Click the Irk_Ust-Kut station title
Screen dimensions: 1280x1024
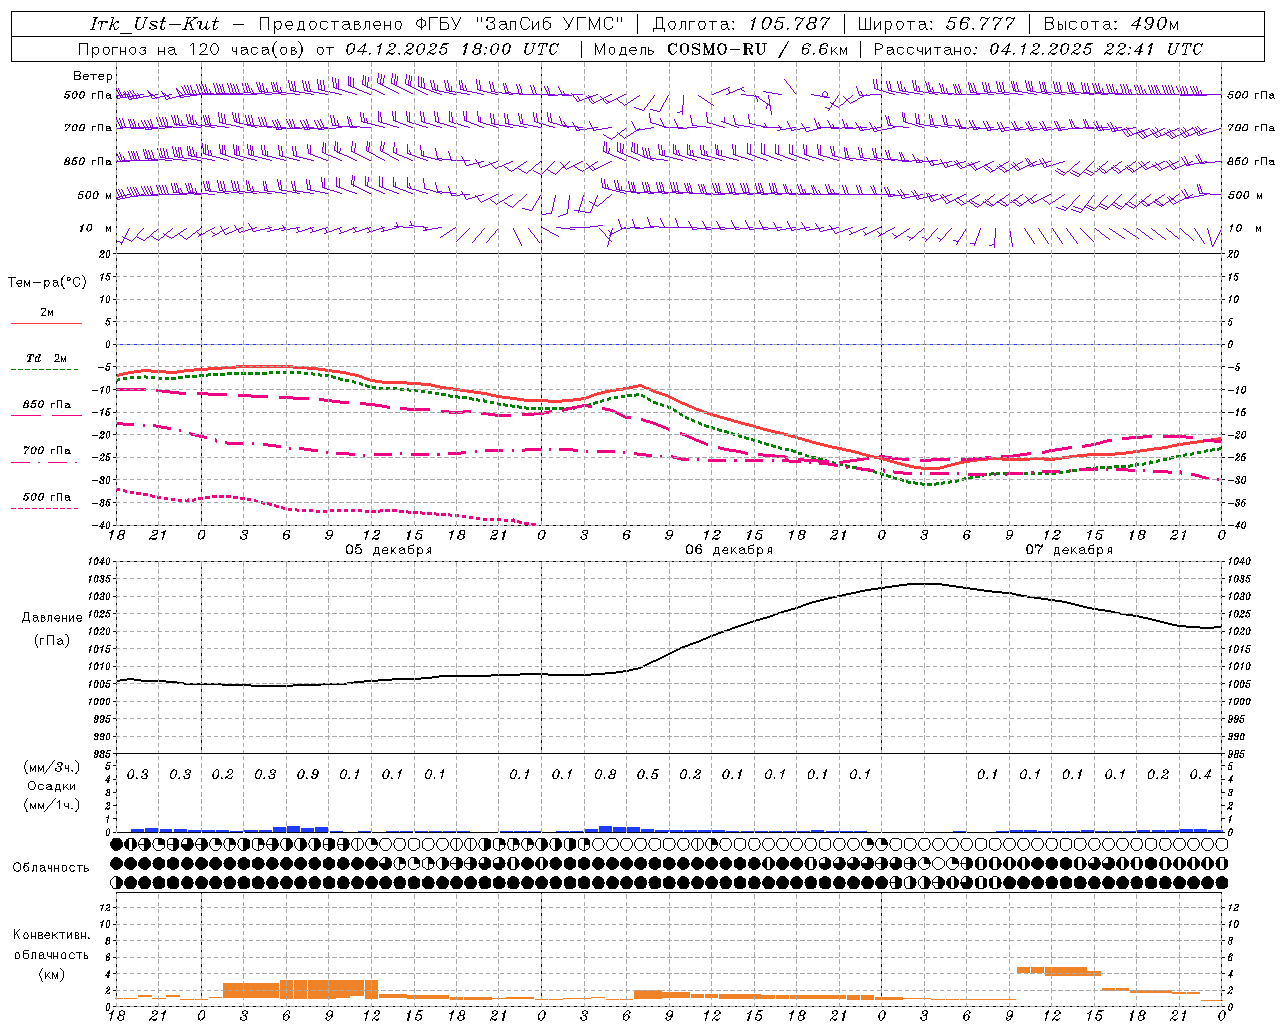click(x=155, y=24)
